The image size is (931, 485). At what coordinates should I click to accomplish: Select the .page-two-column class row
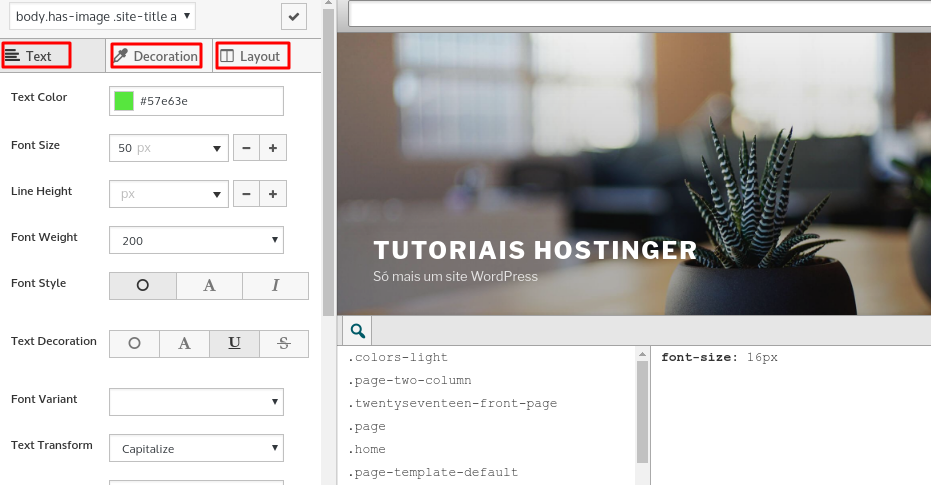409,381
